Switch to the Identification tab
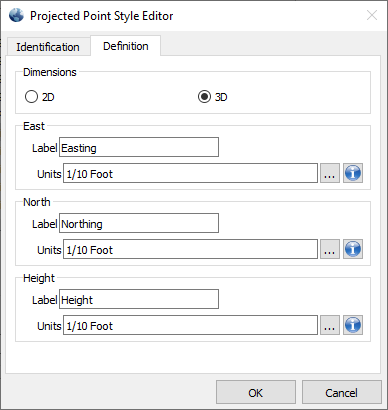The width and height of the screenshot is (388, 410). coord(48,47)
